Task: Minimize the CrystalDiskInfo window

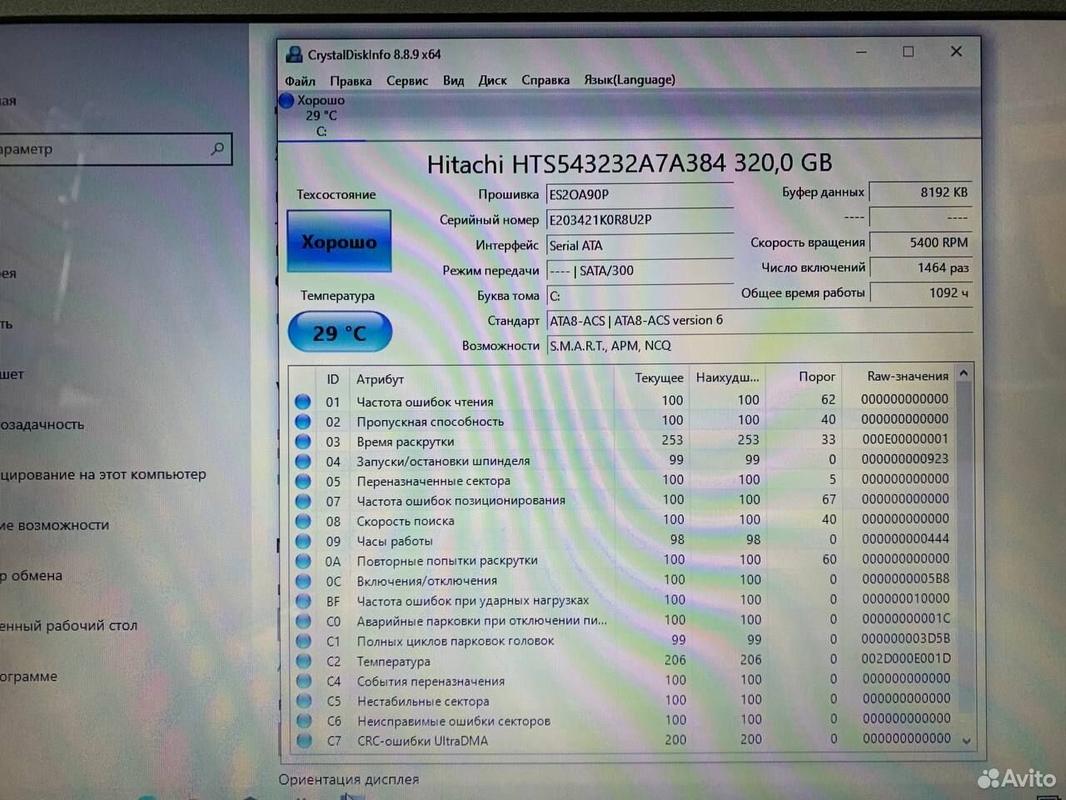Action: (x=861, y=52)
